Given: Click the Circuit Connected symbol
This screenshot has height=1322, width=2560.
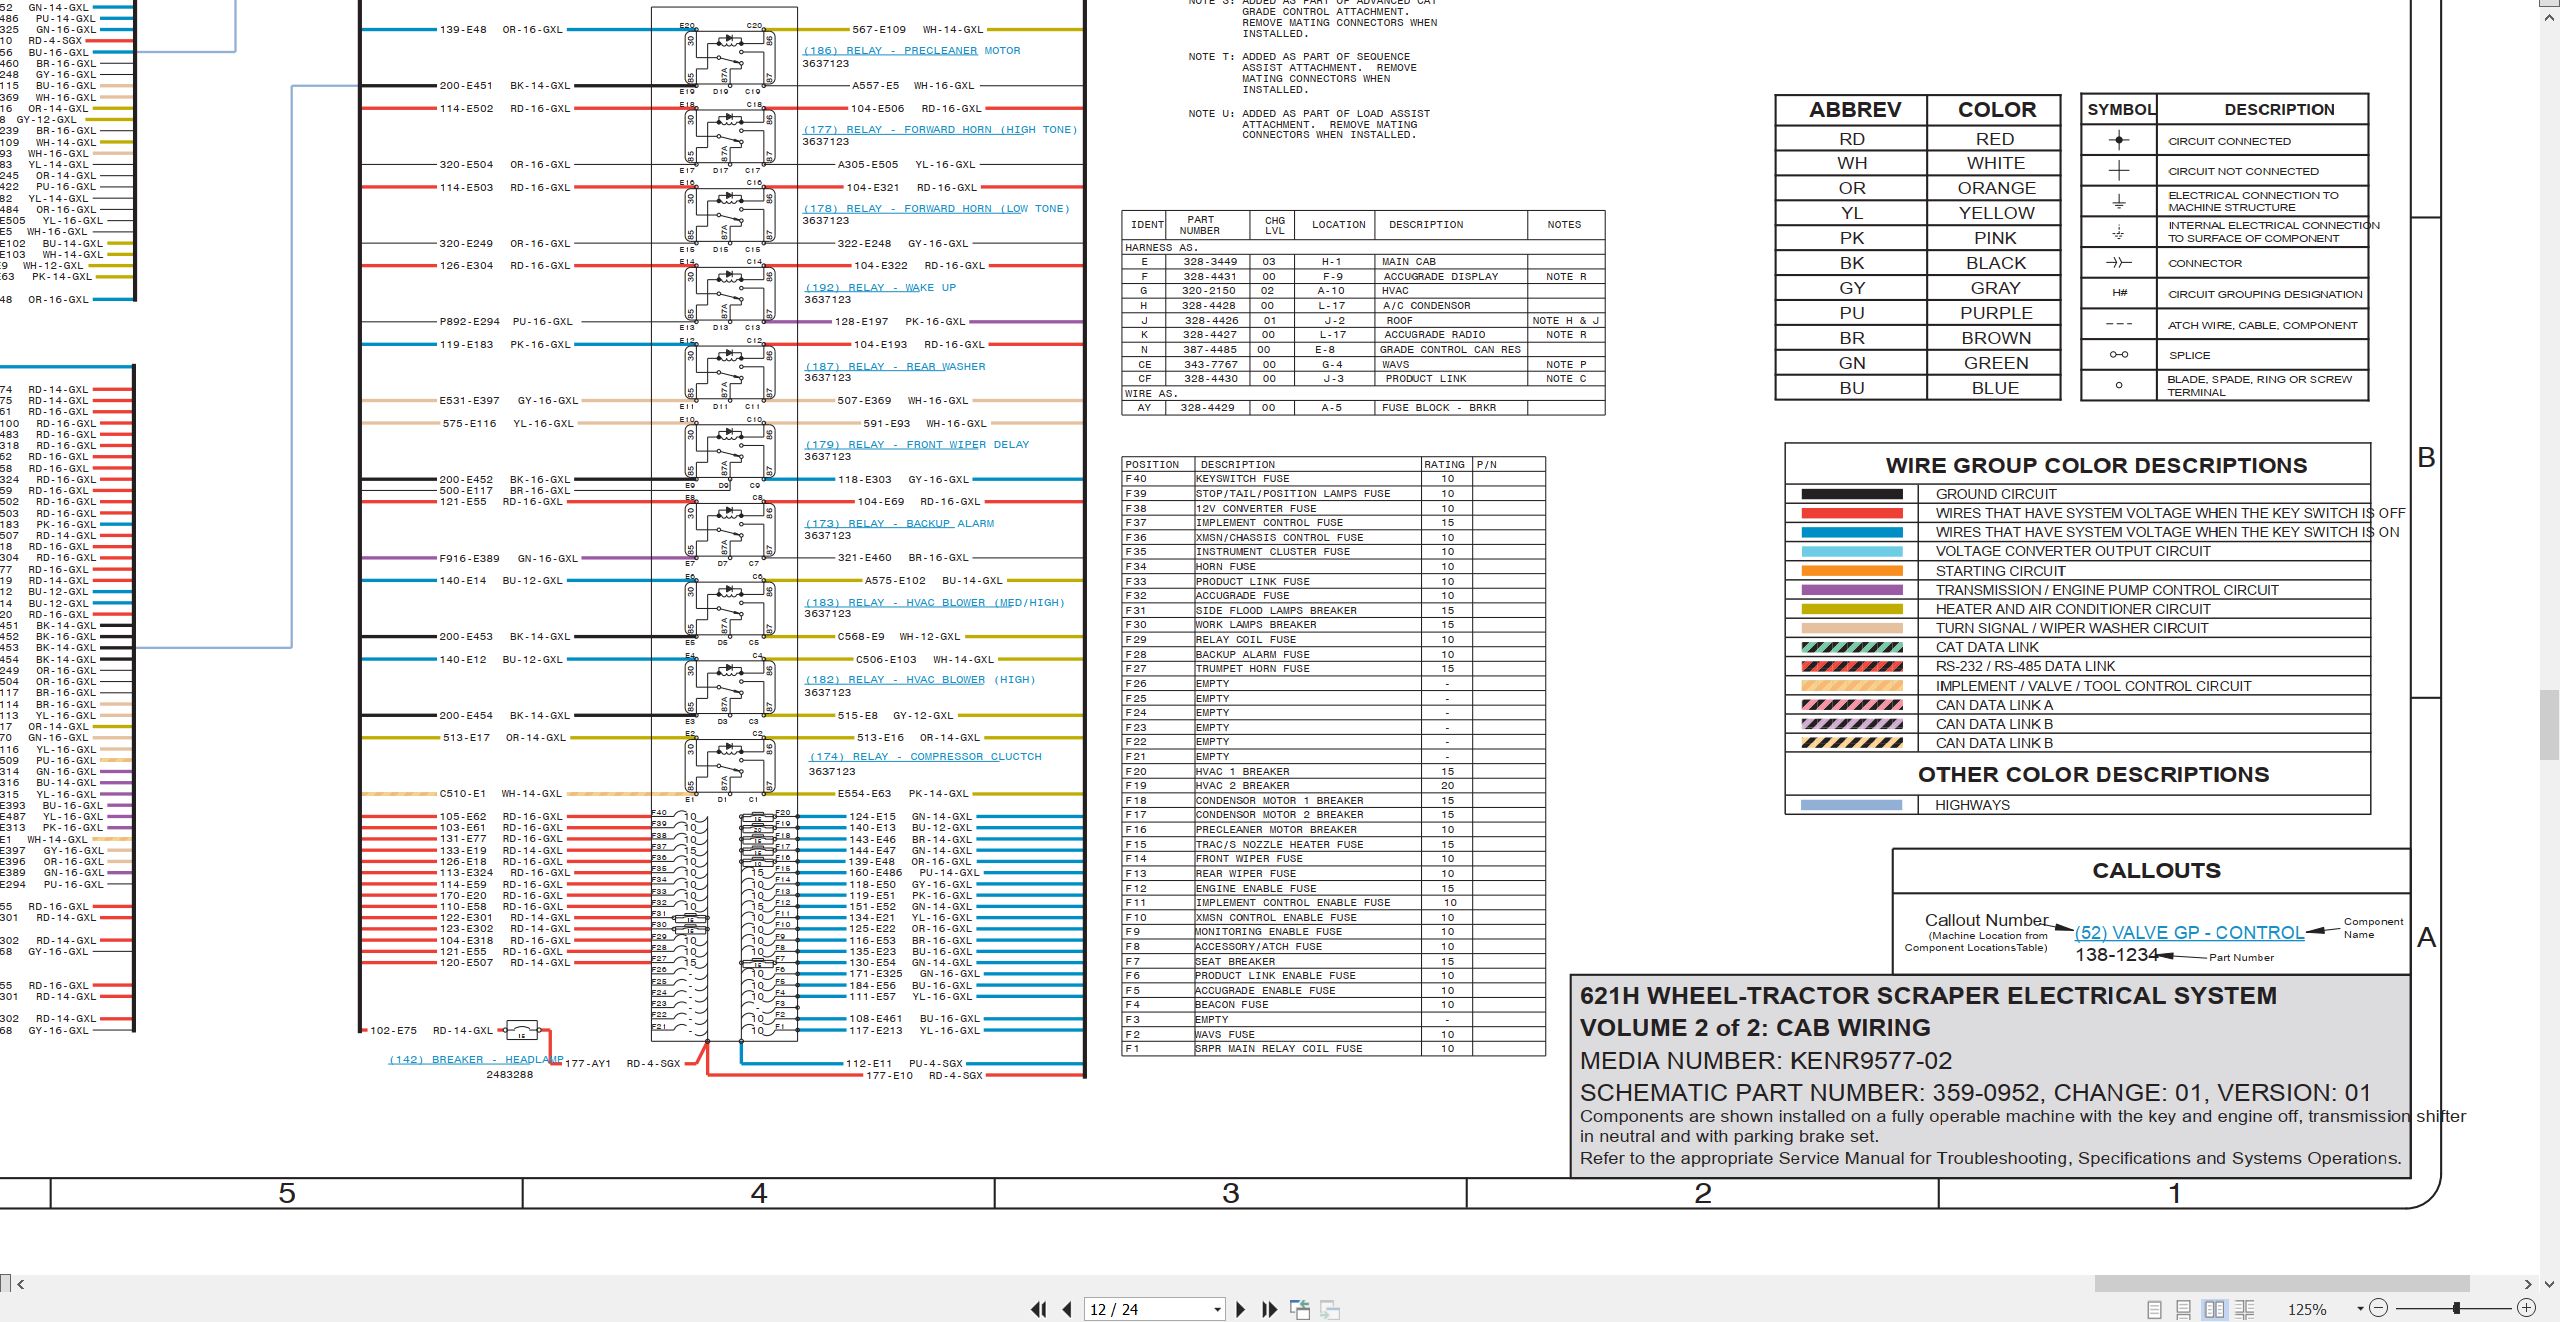Looking at the screenshot, I should [x=2118, y=141].
